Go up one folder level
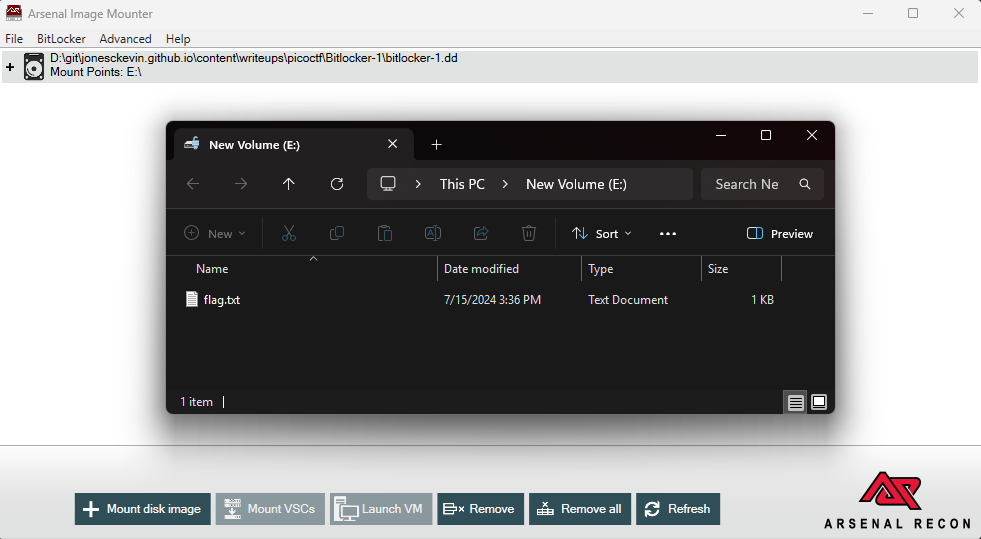This screenshot has width=981, height=539. [288, 184]
